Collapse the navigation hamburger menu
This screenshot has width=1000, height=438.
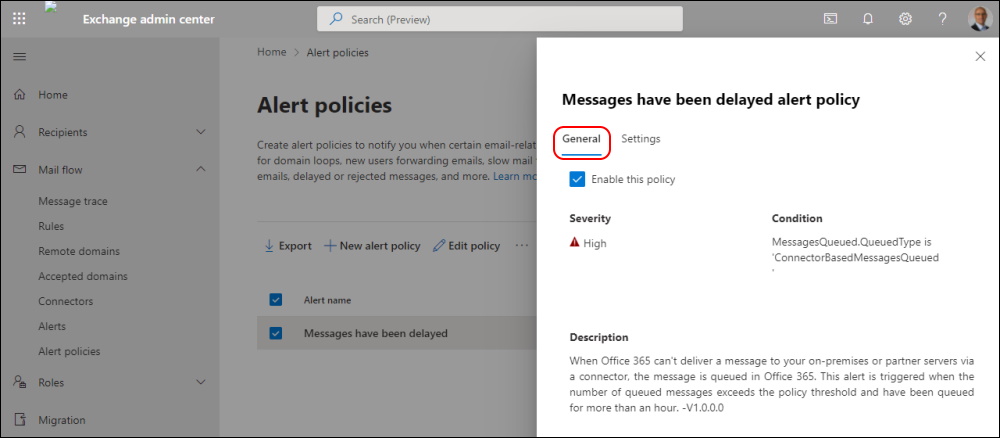point(20,57)
